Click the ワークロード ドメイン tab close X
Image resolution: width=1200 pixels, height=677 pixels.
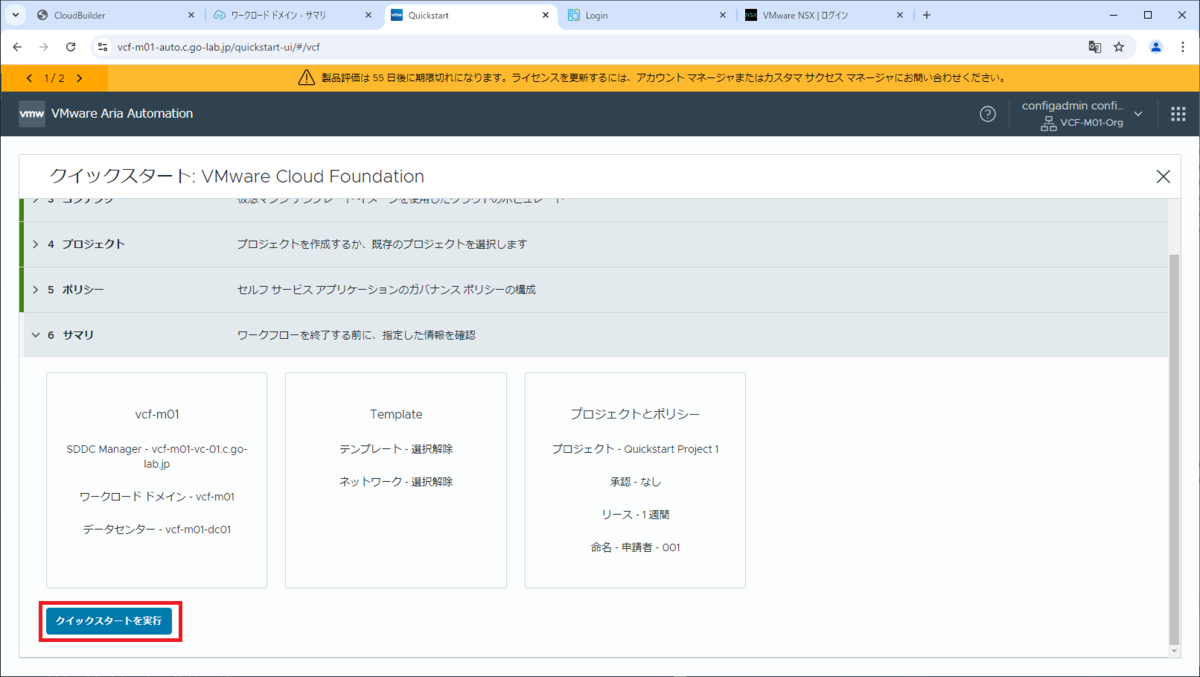[369, 15]
